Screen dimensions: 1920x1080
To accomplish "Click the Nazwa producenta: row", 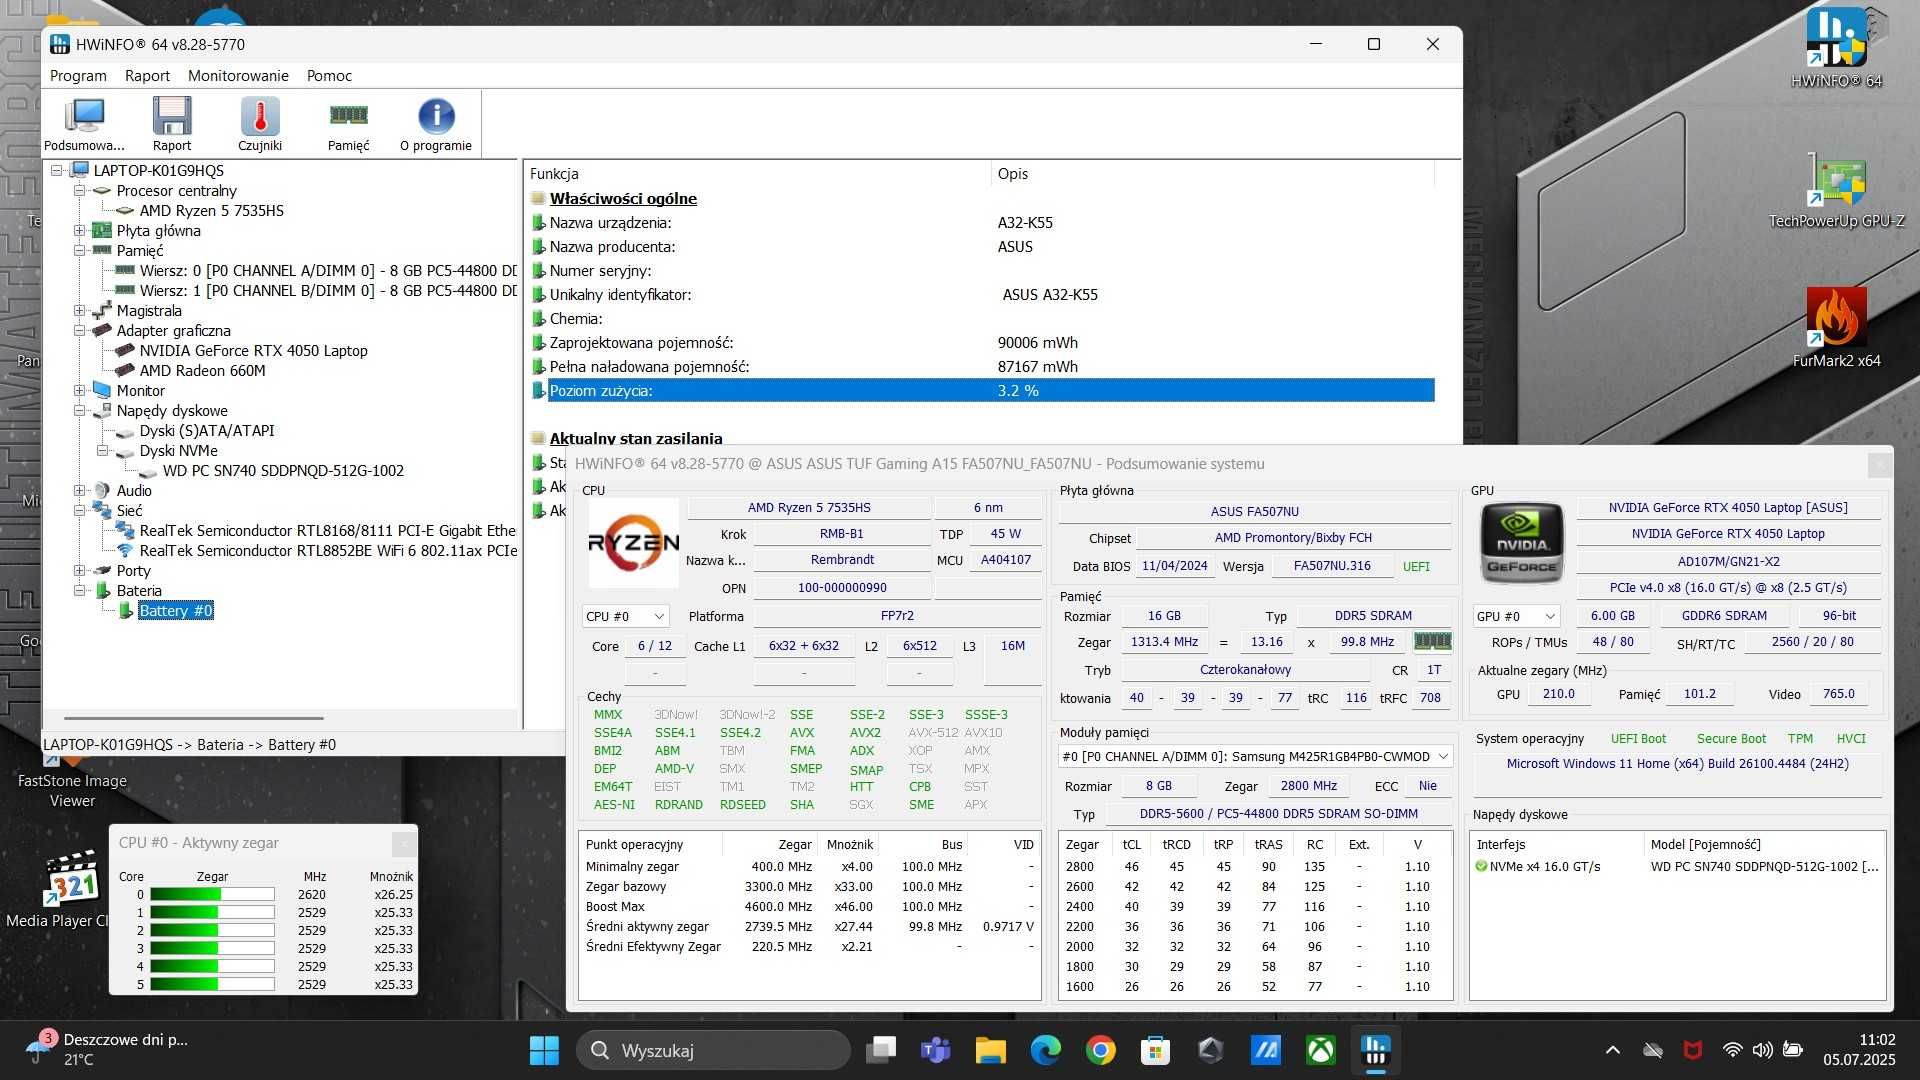I will 982,247.
